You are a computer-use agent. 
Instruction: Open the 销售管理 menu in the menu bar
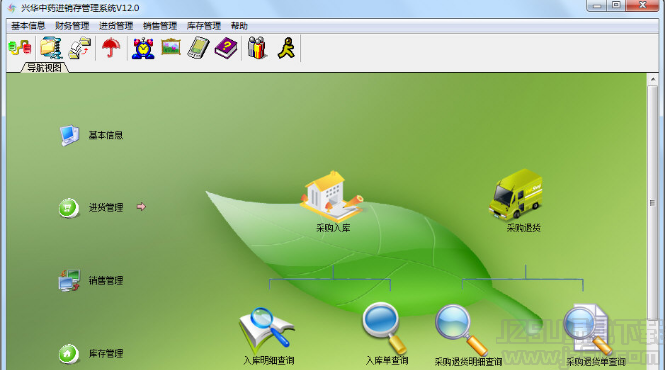click(160, 26)
